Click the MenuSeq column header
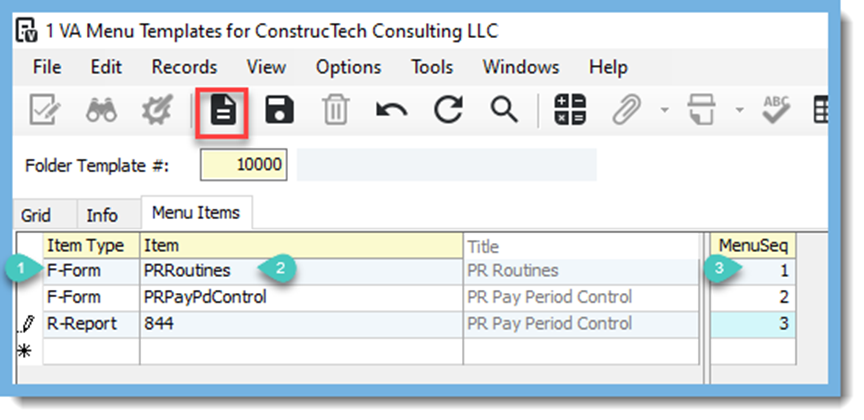Screen dimensions: 864x420 pyautogui.click(x=753, y=245)
